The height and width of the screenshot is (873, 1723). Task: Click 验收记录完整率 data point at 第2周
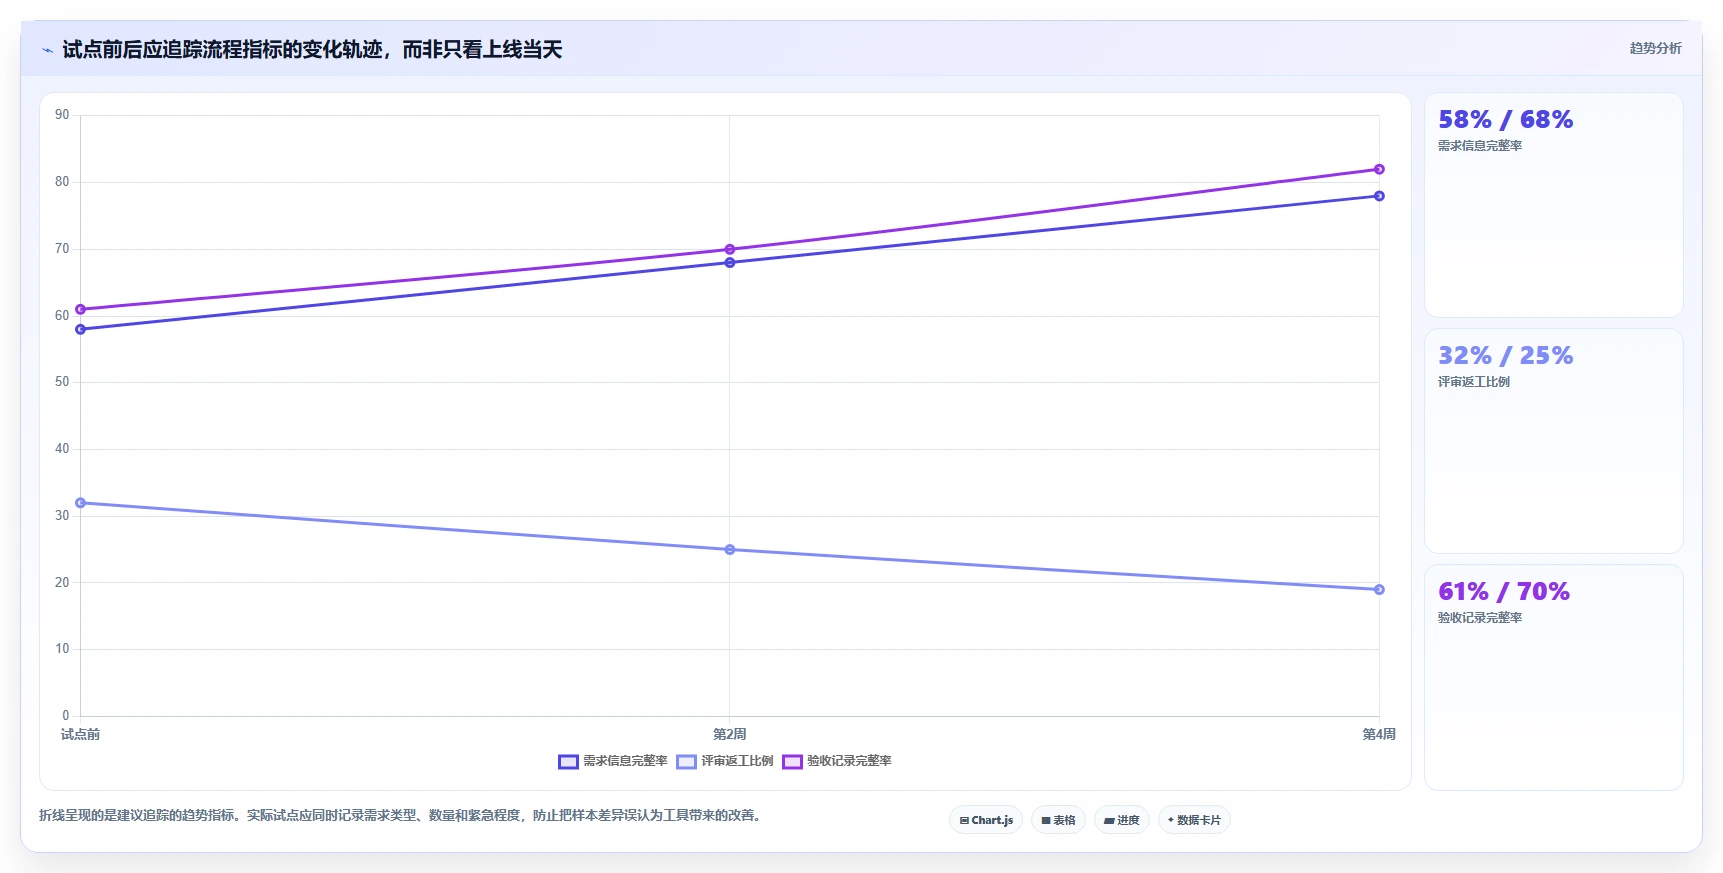click(730, 249)
